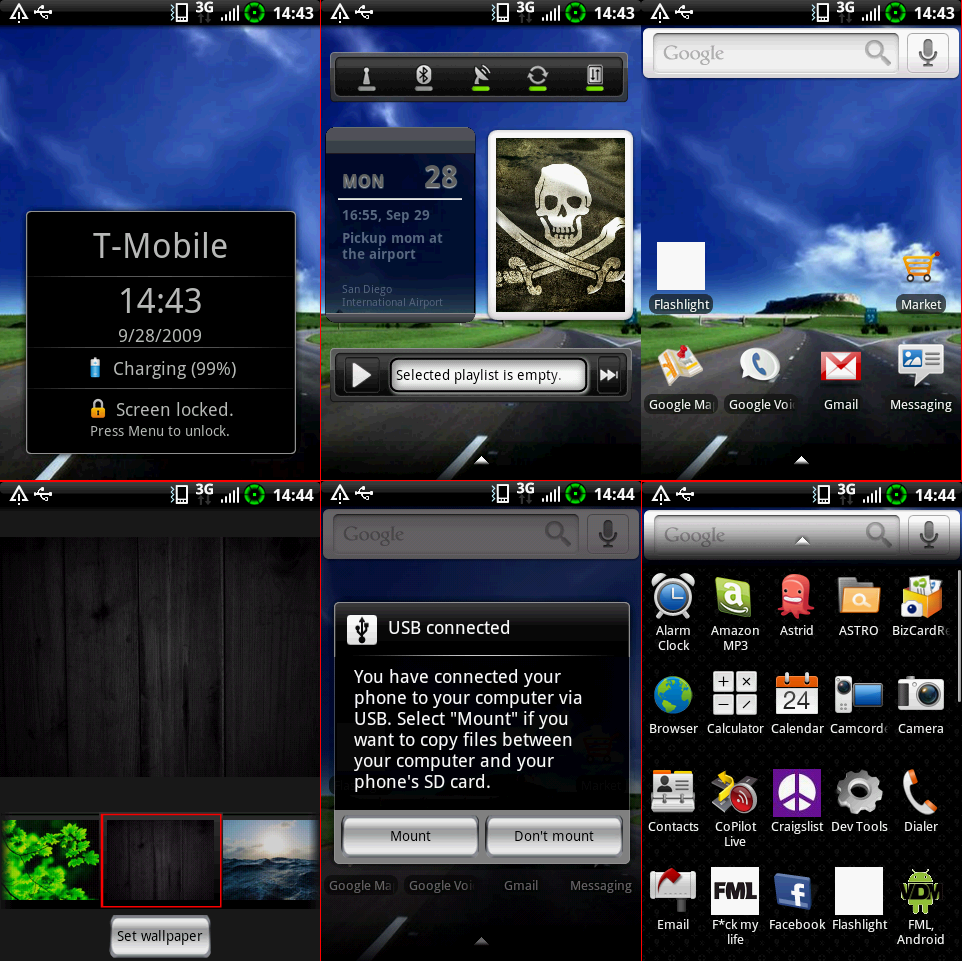
Task: Launch the BizCardReader app icon
Action: pyautogui.click(x=921, y=604)
